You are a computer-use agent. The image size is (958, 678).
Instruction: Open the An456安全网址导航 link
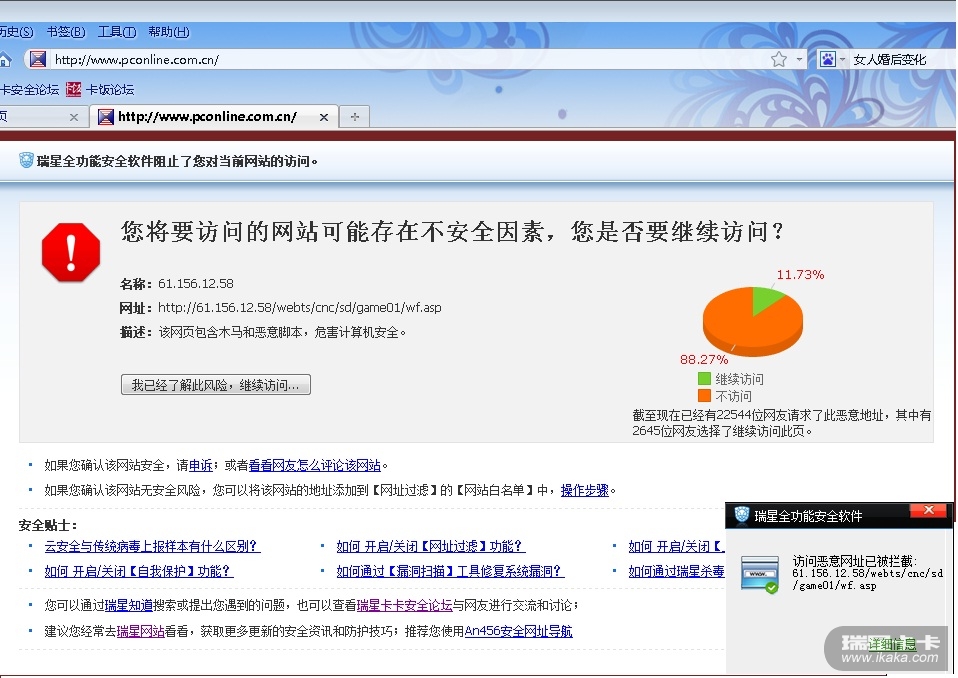[x=519, y=631]
